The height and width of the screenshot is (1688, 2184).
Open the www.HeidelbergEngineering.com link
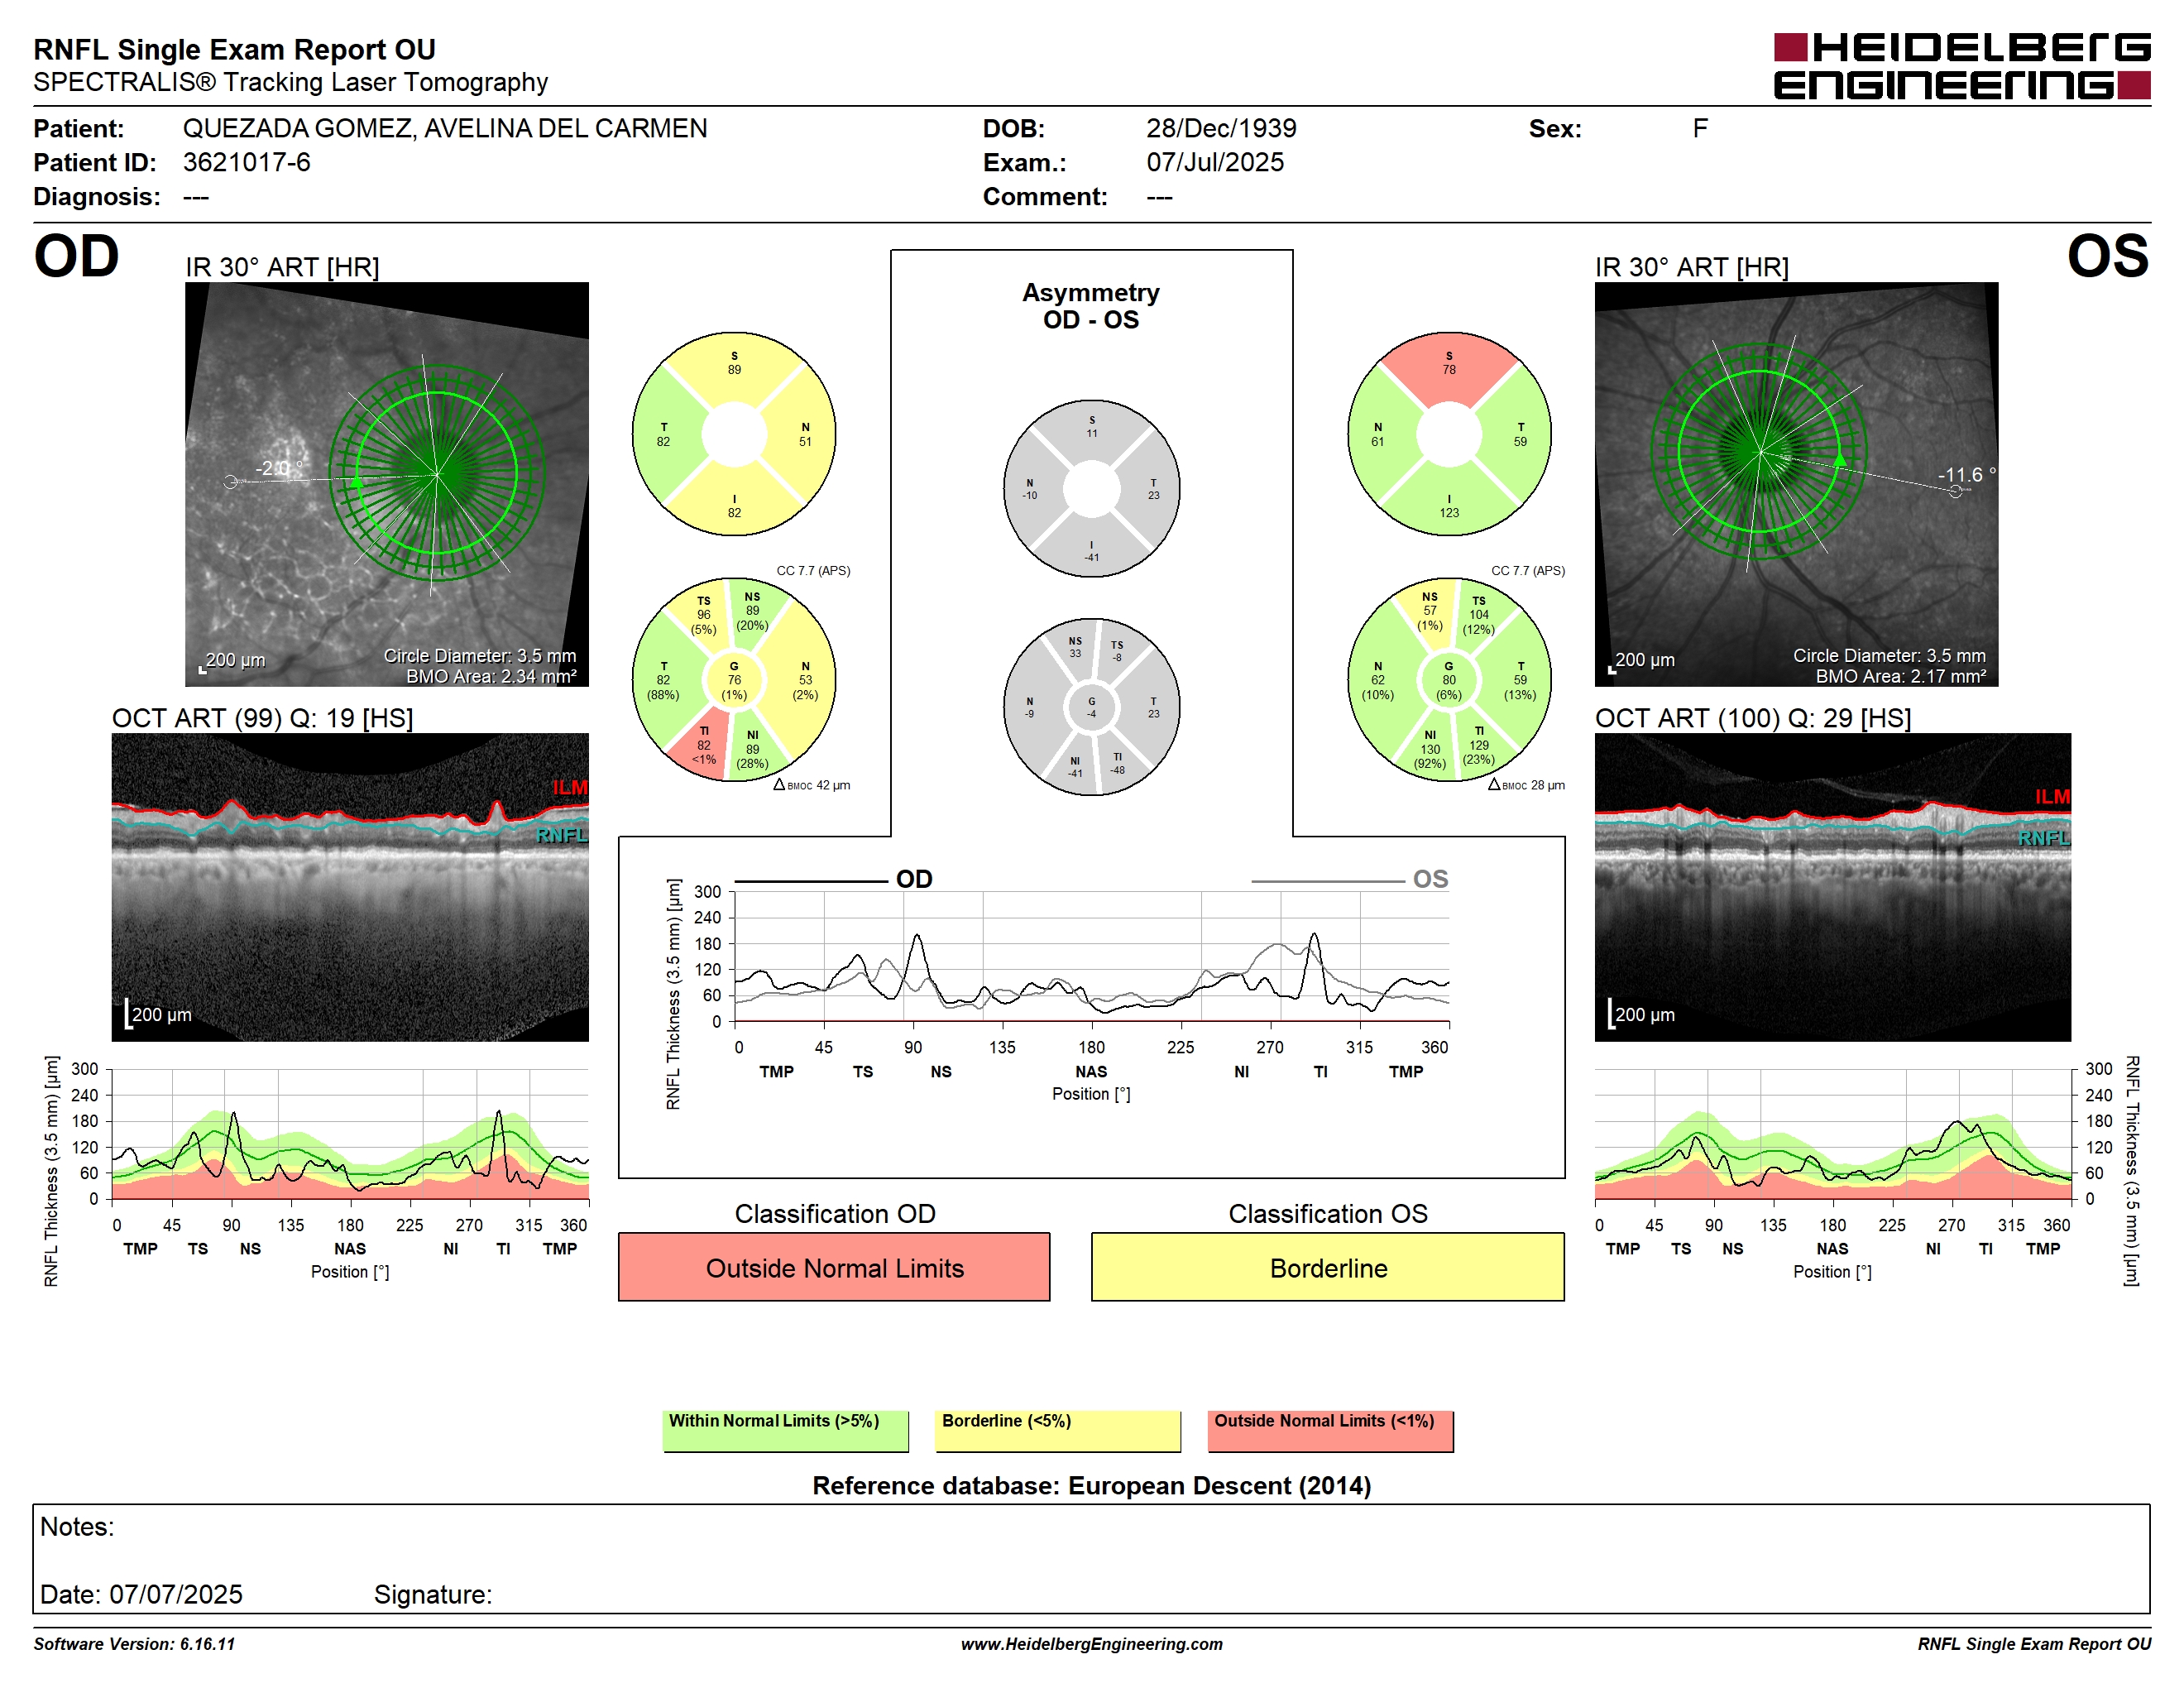point(1091,1644)
